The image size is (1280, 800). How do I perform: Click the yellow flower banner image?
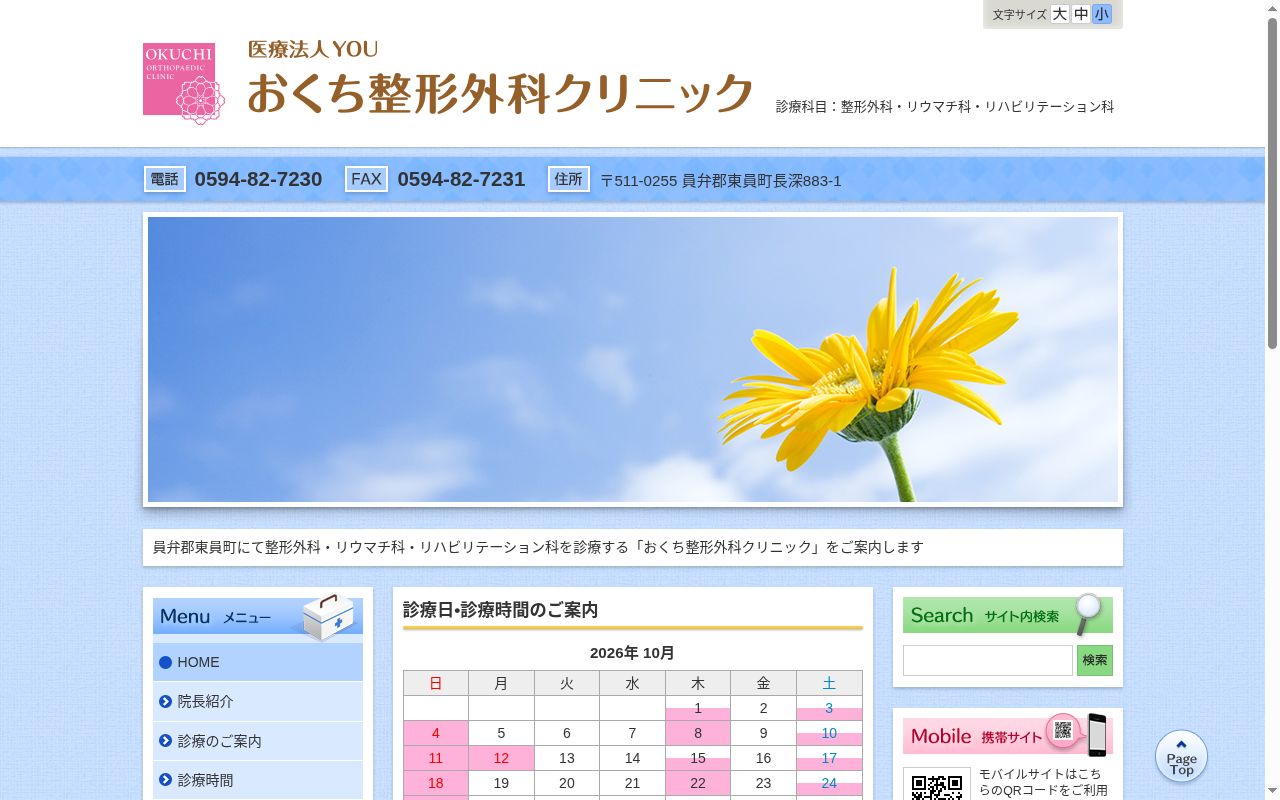pyautogui.click(x=633, y=359)
